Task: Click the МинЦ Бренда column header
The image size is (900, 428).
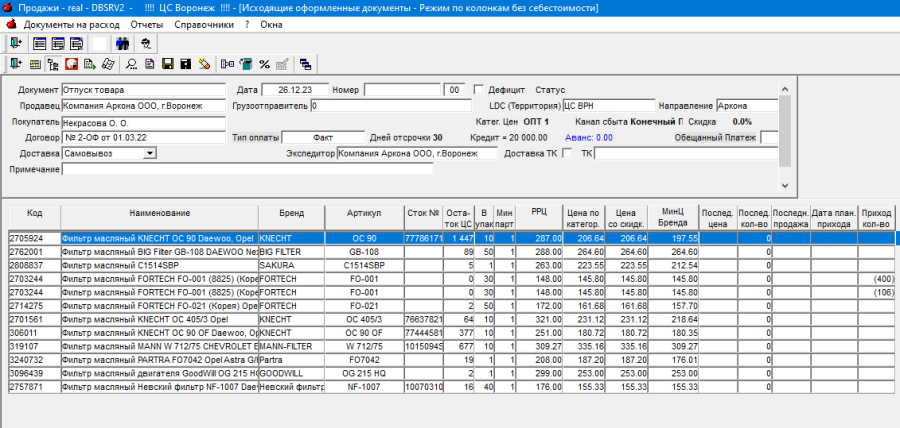Action: click(673, 218)
